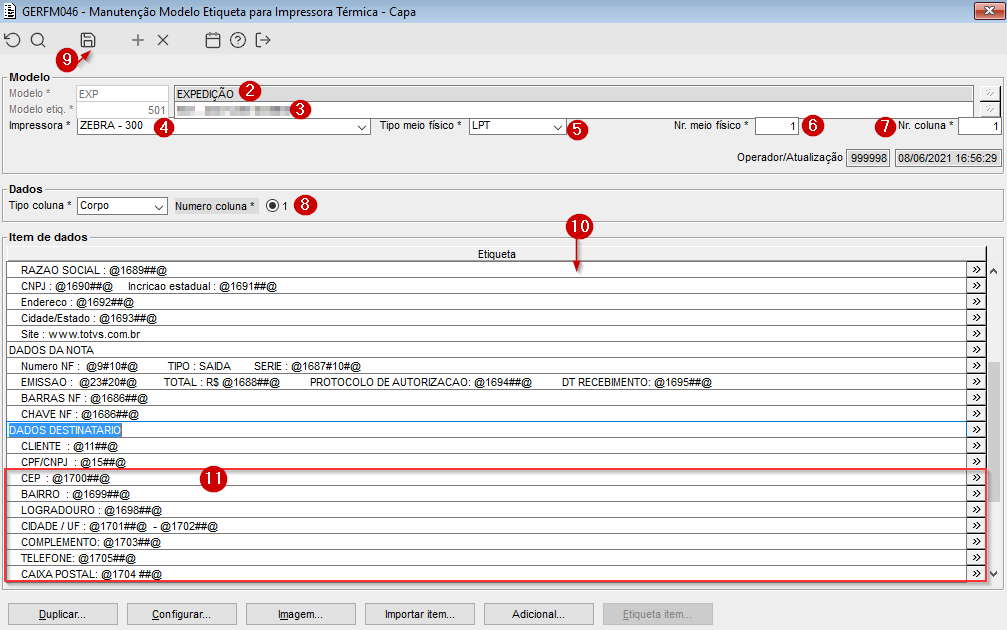Delete using the X toolbar icon
The image size is (1007, 630).
click(163, 40)
